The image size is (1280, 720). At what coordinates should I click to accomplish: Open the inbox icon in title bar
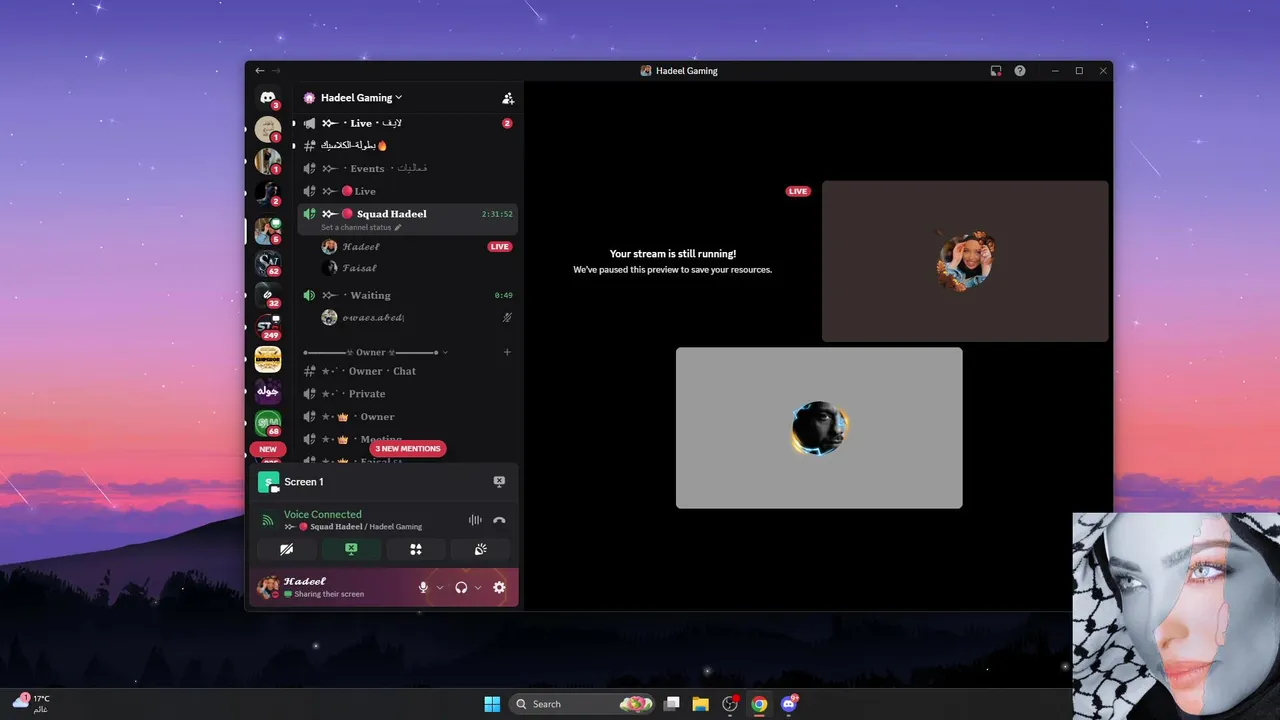pos(996,71)
